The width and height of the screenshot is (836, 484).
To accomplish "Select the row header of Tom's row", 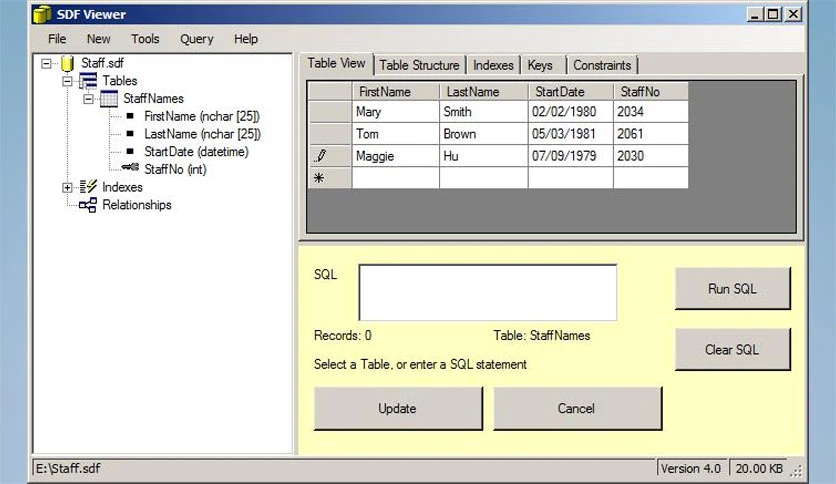I will point(330,134).
